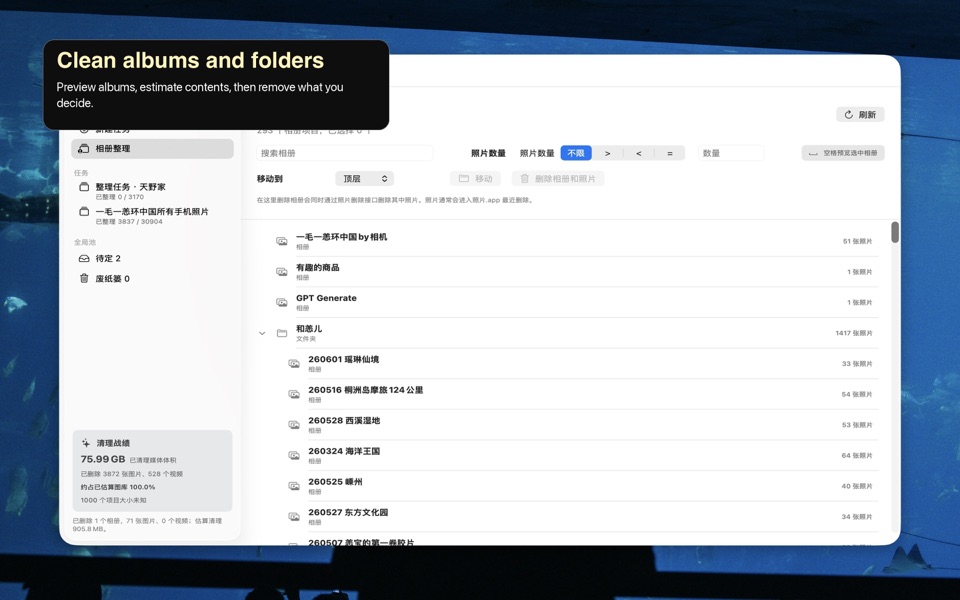The image size is (960, 600).
Task: Click the 相册整理 albums icon in sidebar
Action: pyautogui.click(x=84, y=149)
